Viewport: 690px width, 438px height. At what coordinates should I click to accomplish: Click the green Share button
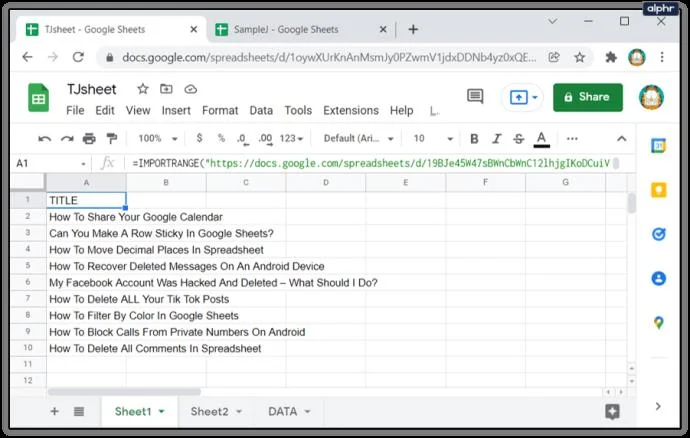[x=588, y=97]
